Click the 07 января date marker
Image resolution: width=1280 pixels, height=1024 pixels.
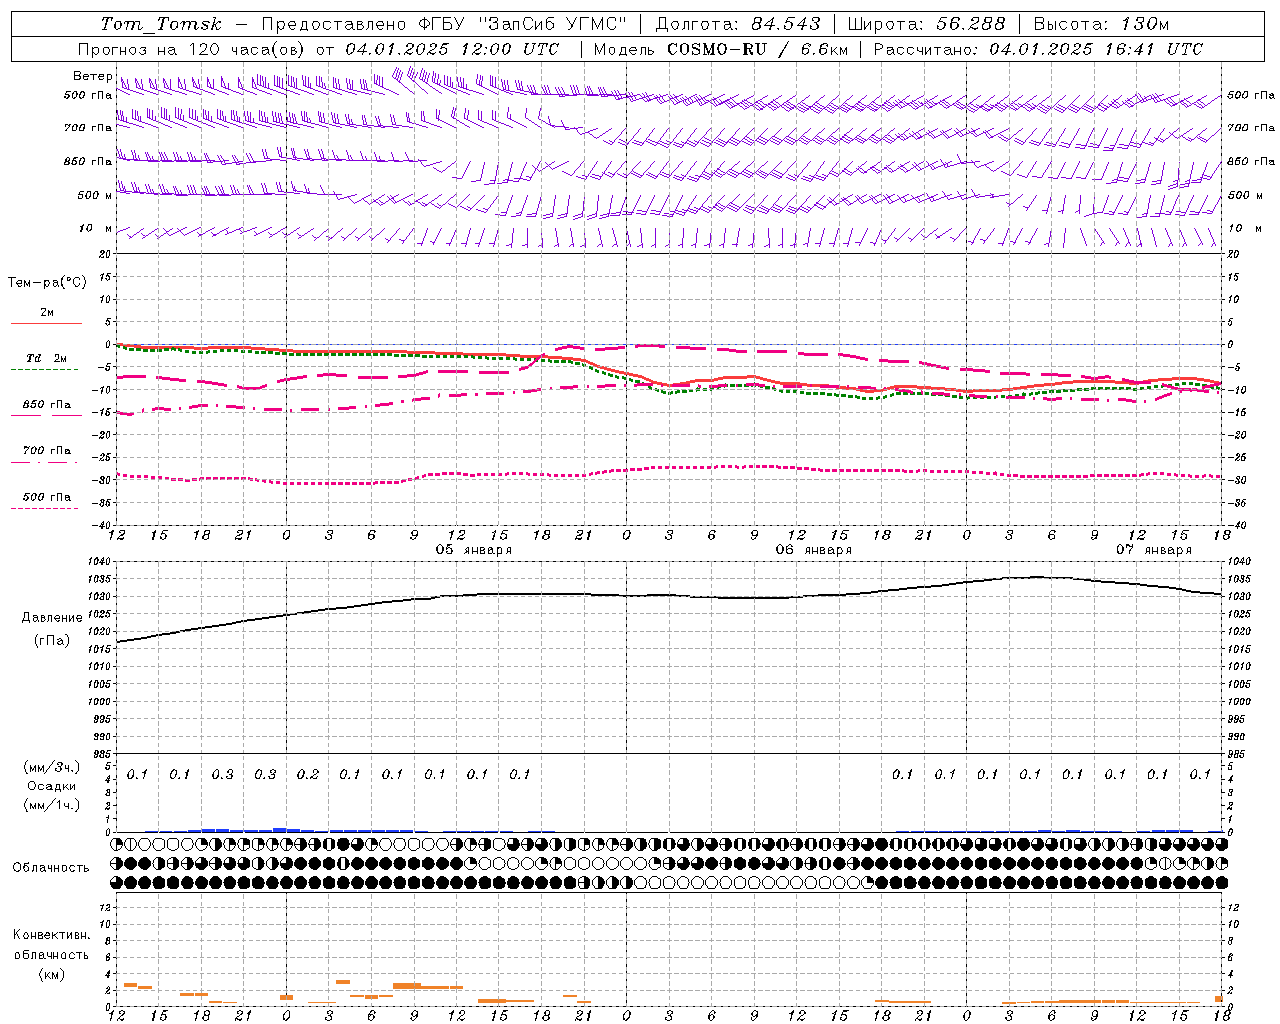1154,550
